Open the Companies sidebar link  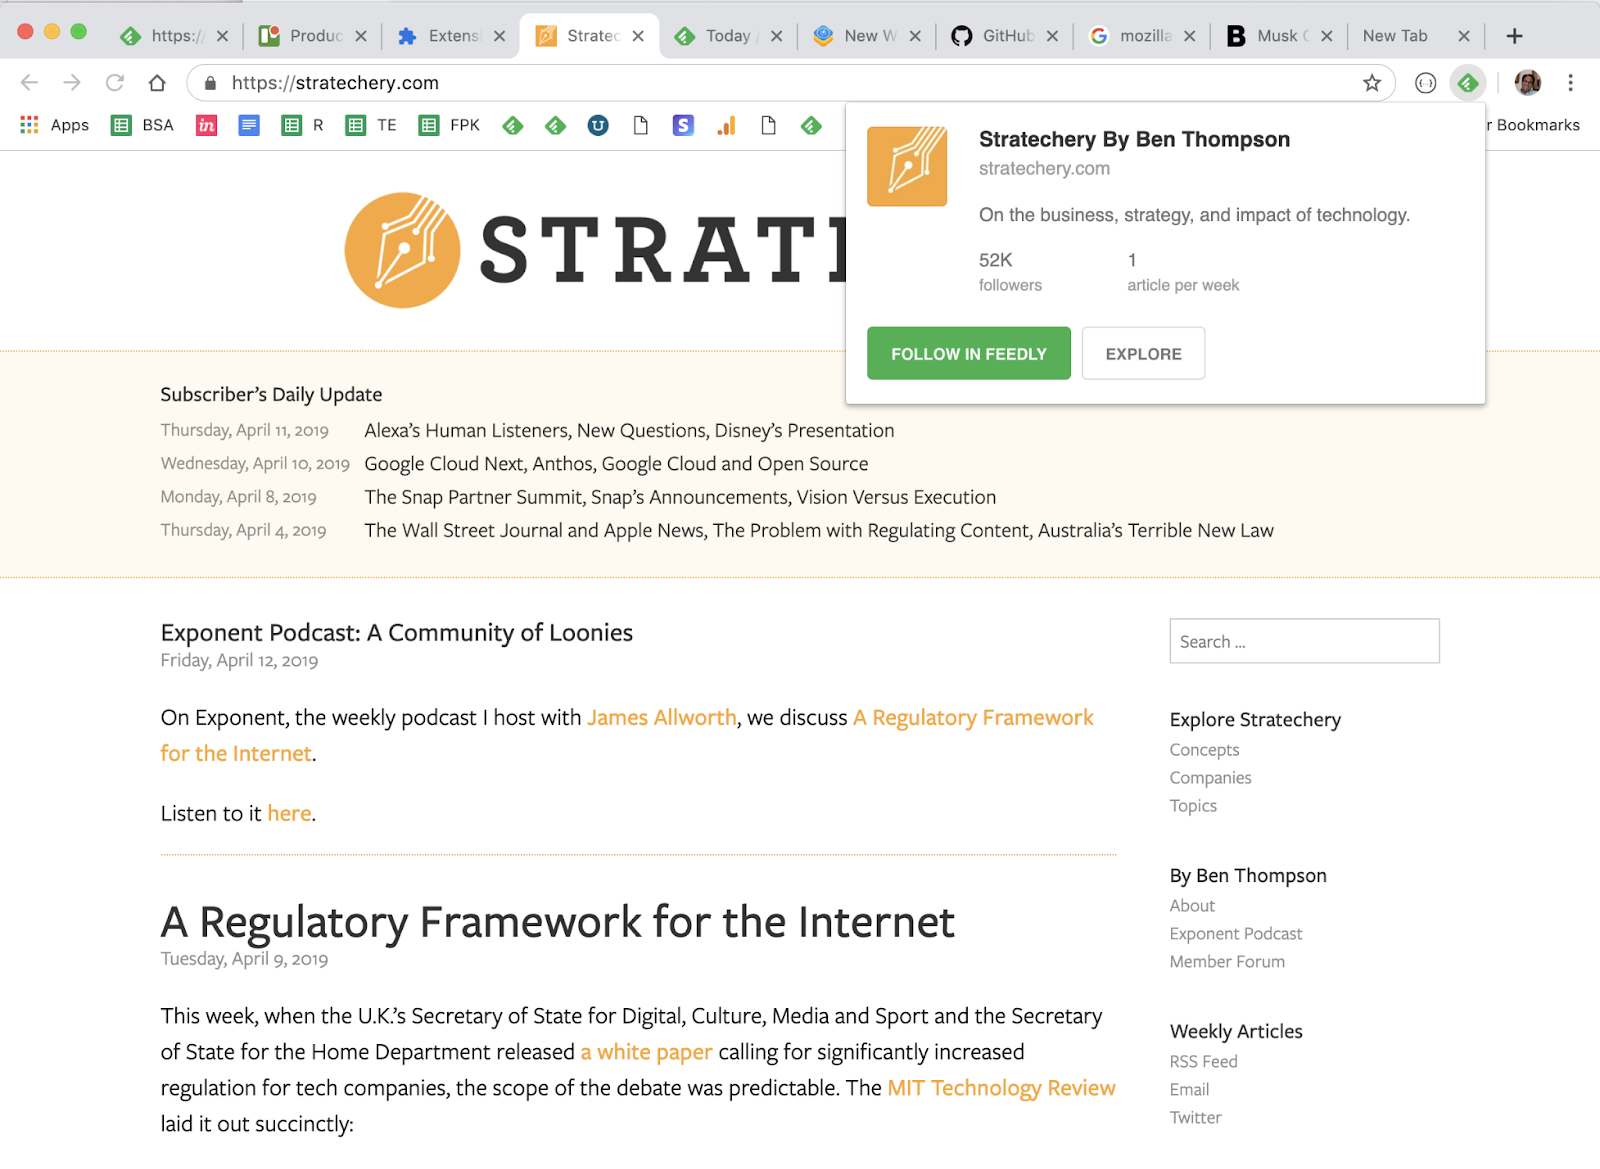(1210, 778)
